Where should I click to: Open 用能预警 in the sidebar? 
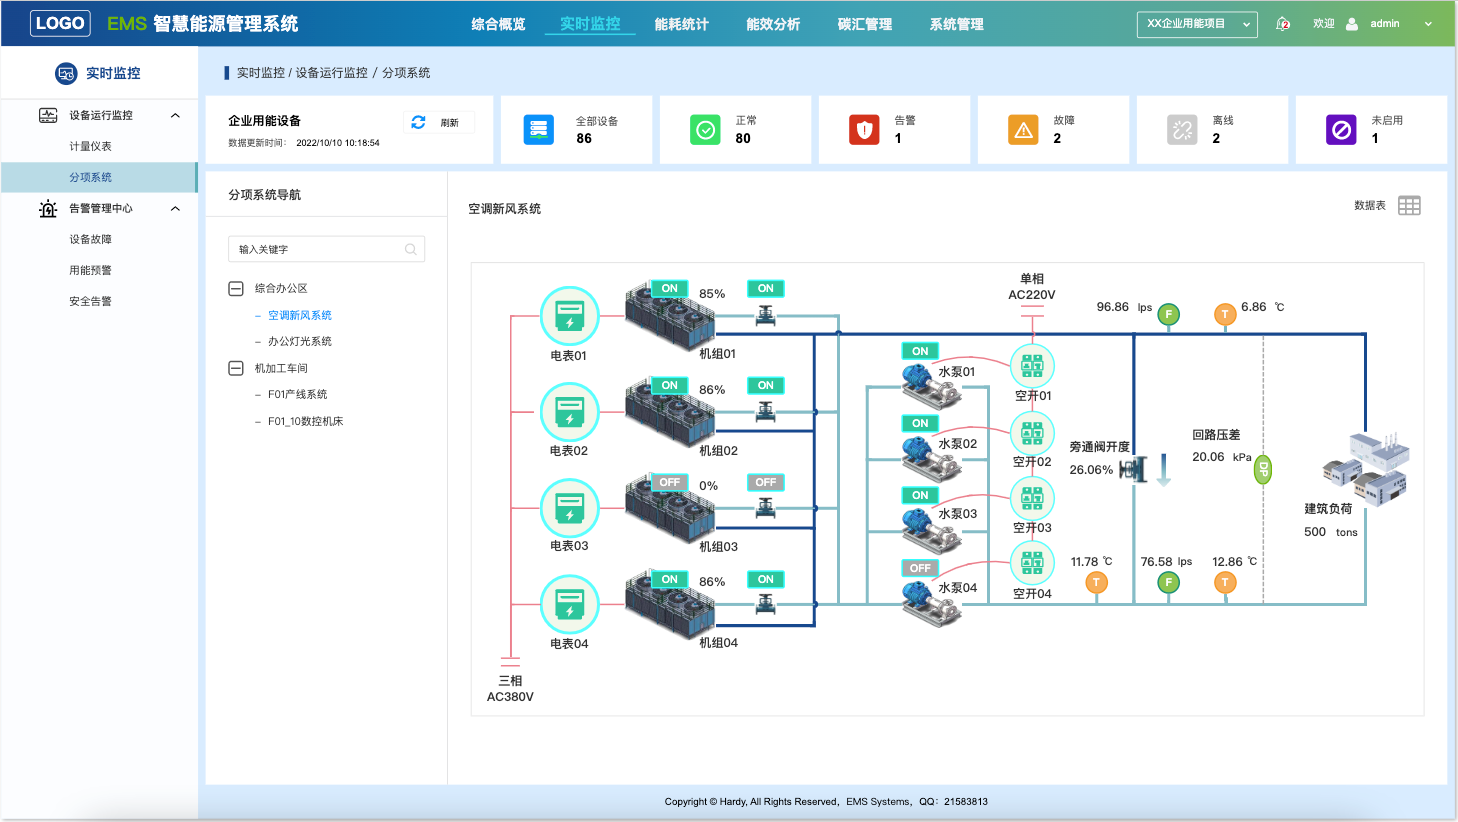pyautogui.click(x=90, y=271)
